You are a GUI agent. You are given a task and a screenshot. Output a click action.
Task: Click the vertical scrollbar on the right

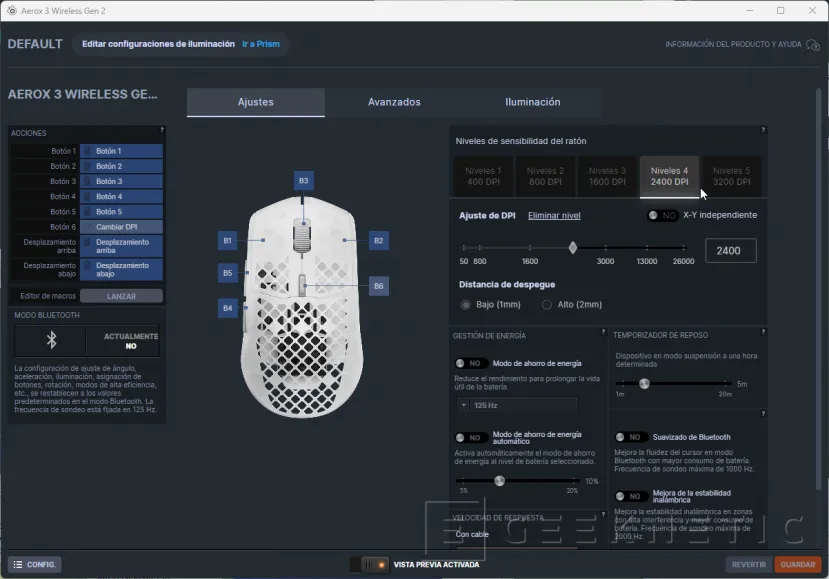tap(818, 288)
